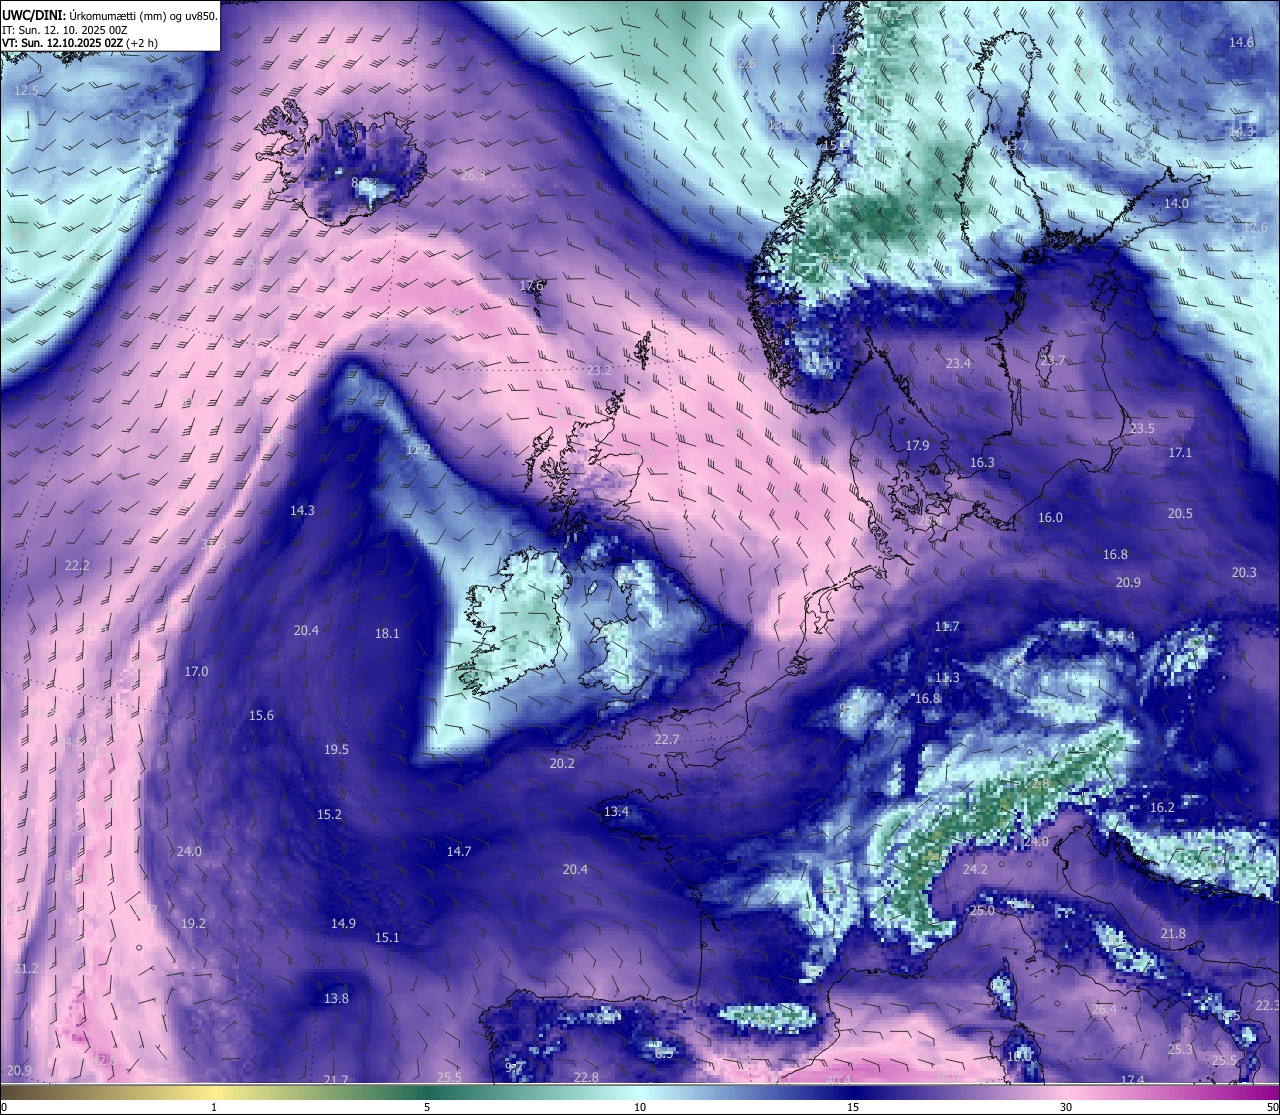Click the 13.8 value on the map

click(336, 998)
